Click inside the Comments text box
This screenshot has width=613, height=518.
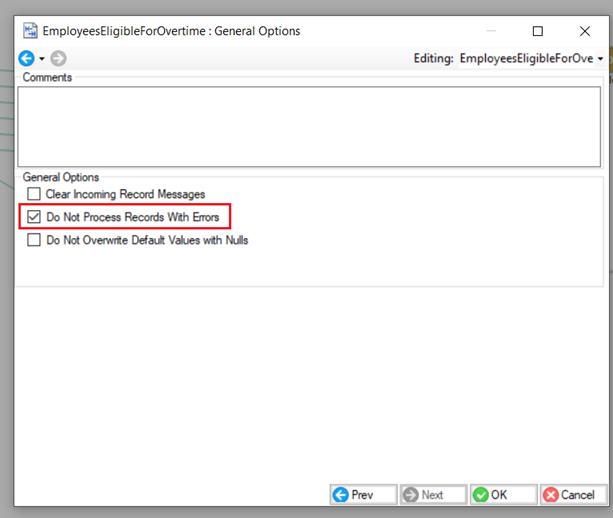point(308,125)
